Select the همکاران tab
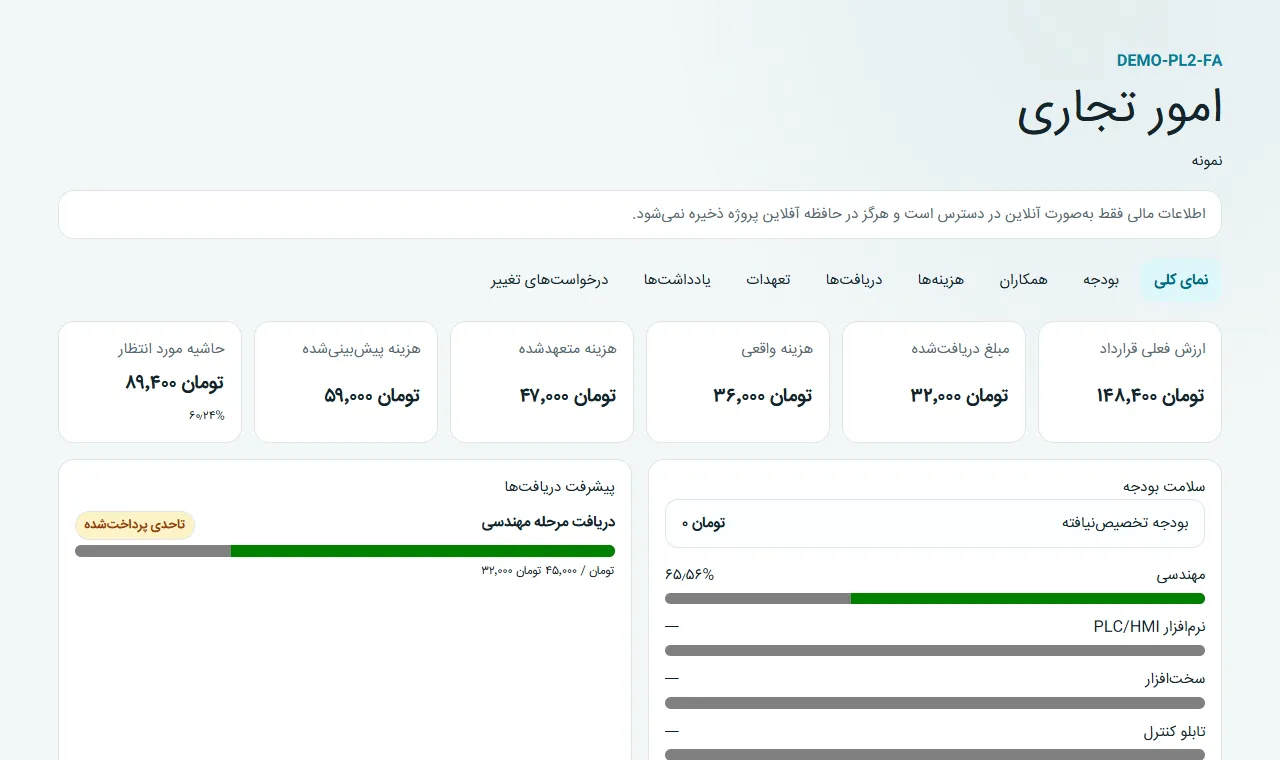 coord(1024,280)
